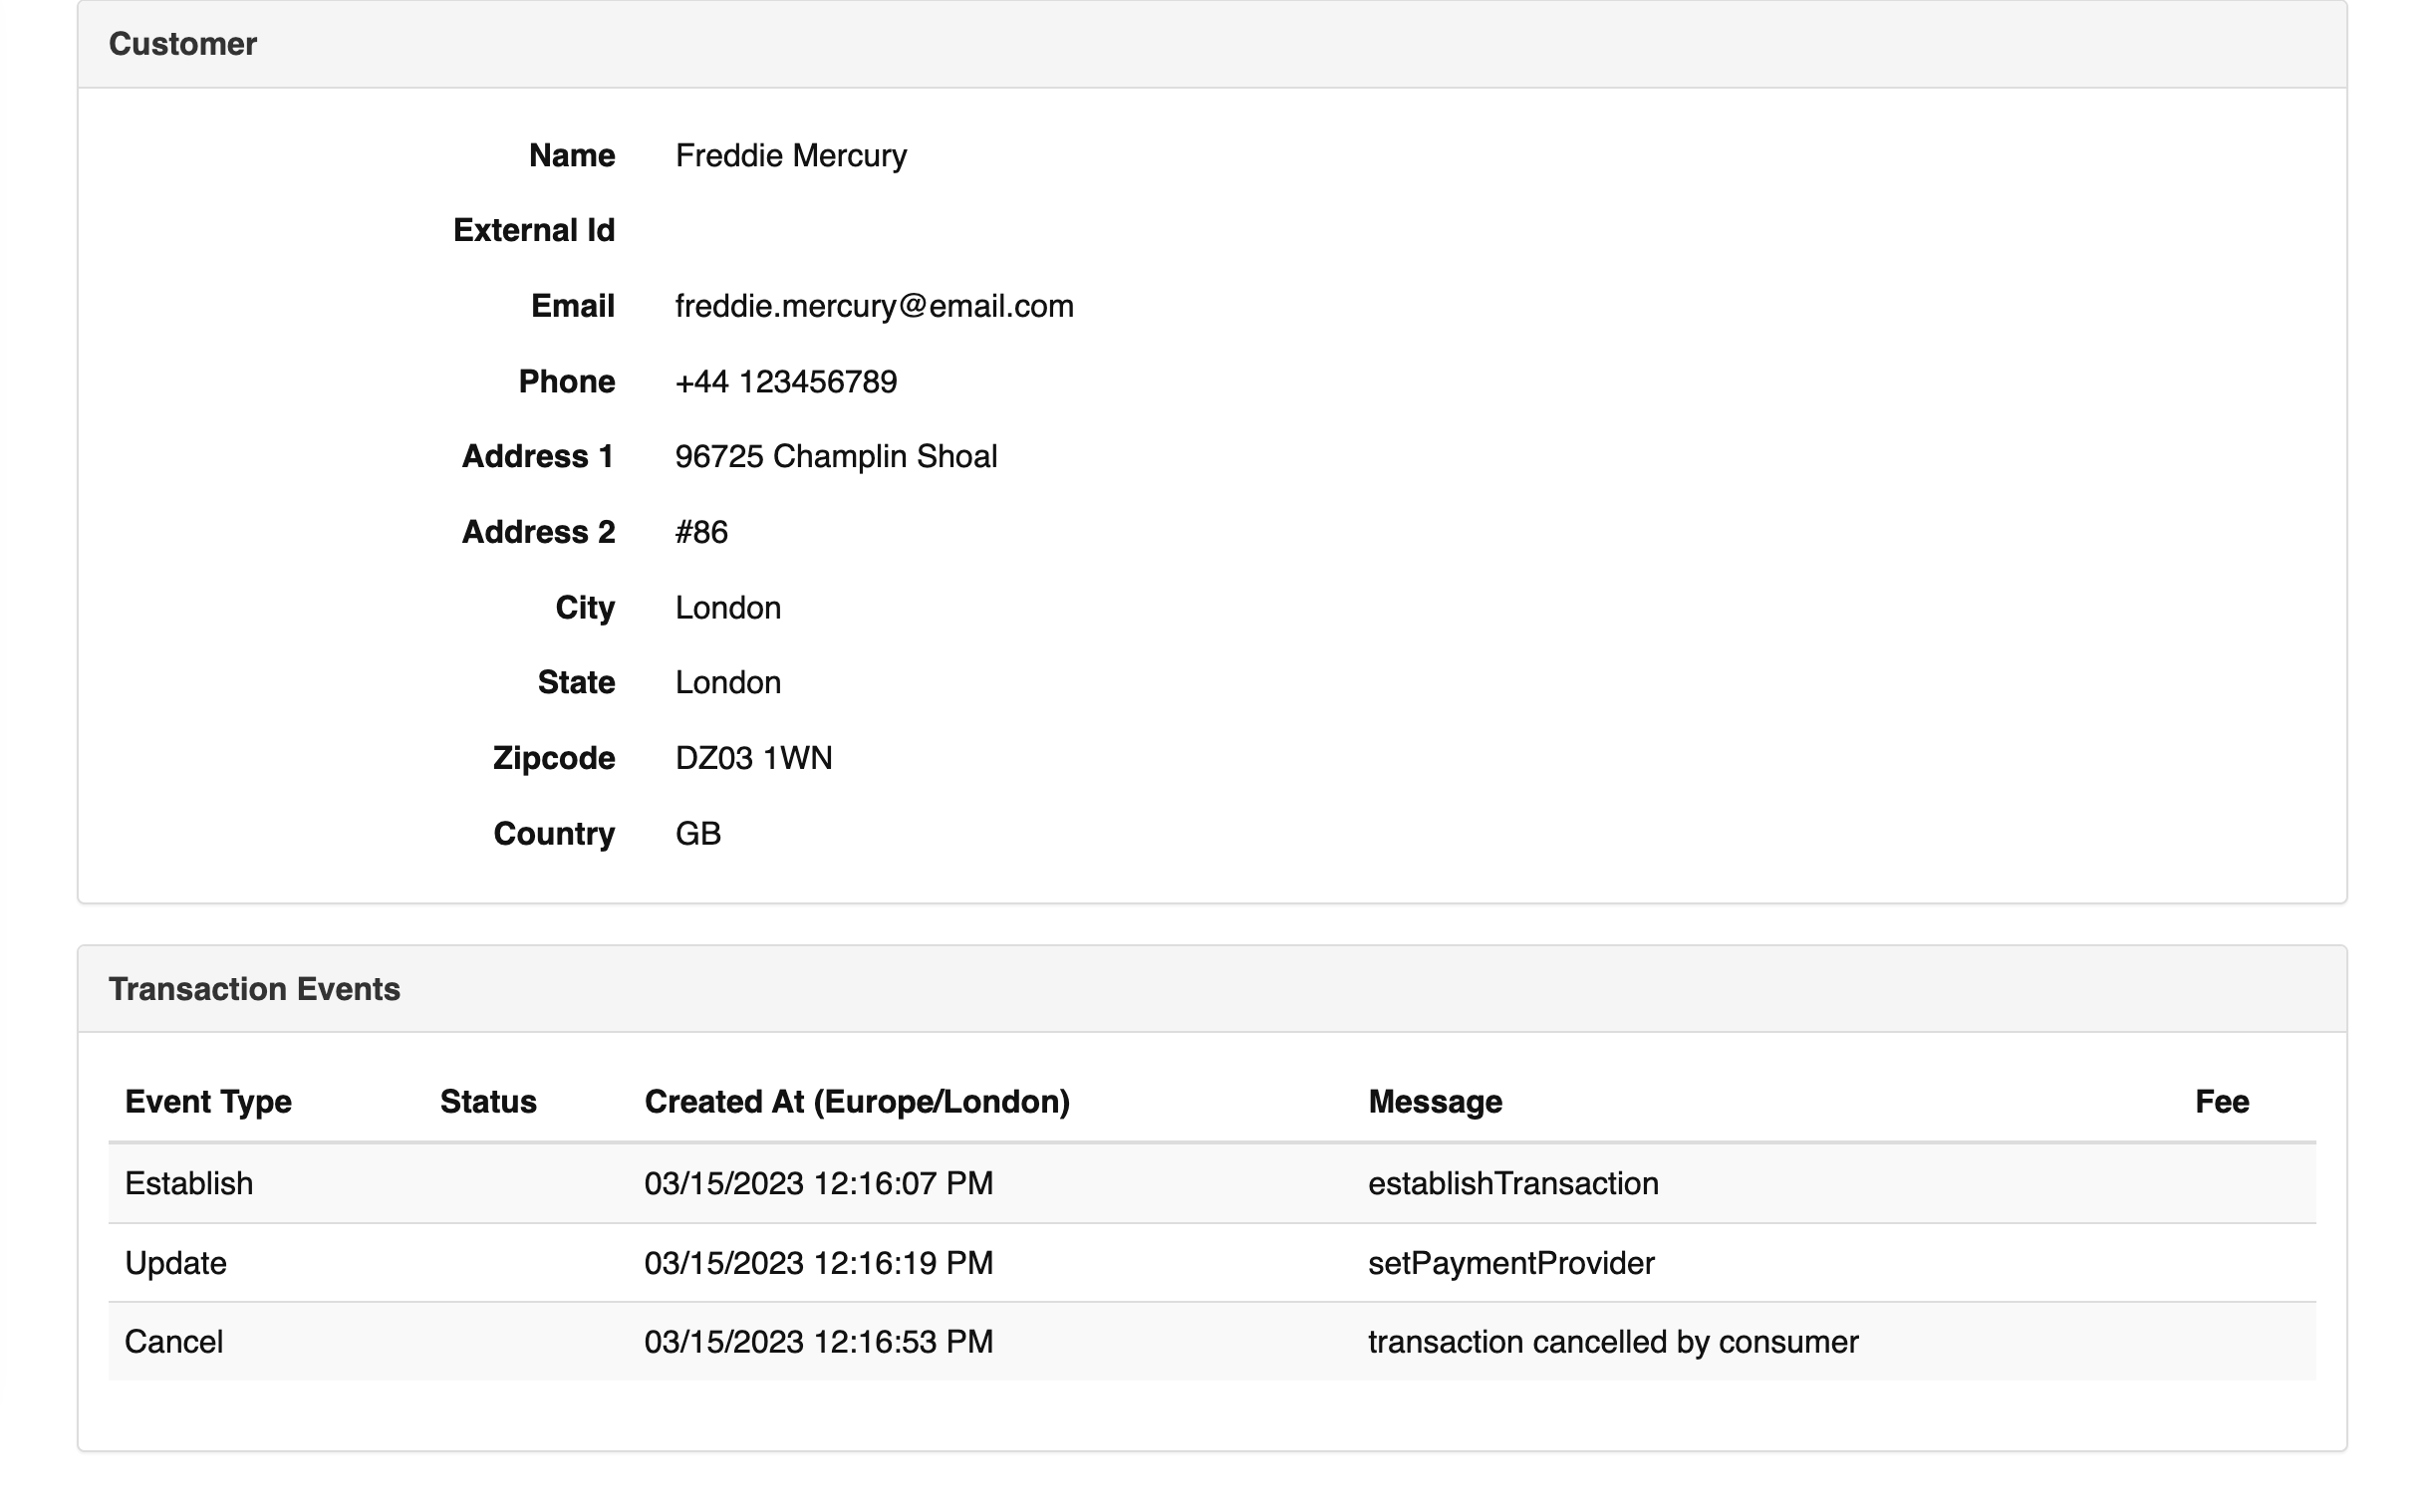Viewport: 2431px width, 1512px height.
Task: Select the Update setPaymentProvider row
Action: tap(1210, 1263)
